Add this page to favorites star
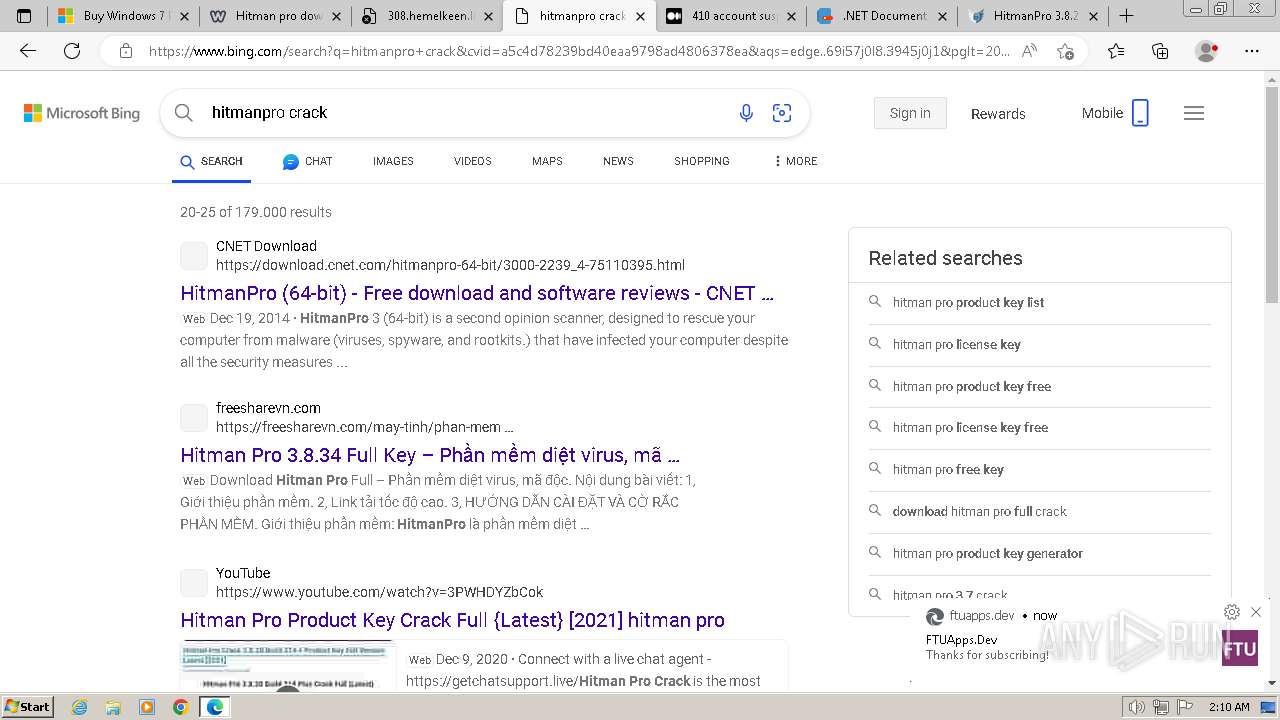This screenshot has height=720, width=1280. tap(1065, 51)
